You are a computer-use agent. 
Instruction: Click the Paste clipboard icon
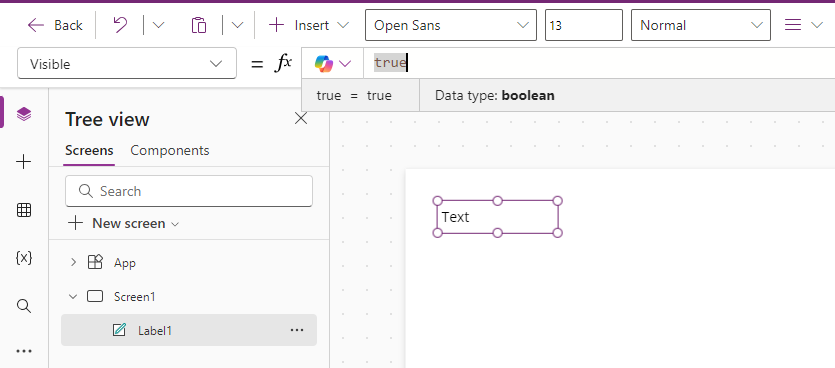click(x=199, y=25)
